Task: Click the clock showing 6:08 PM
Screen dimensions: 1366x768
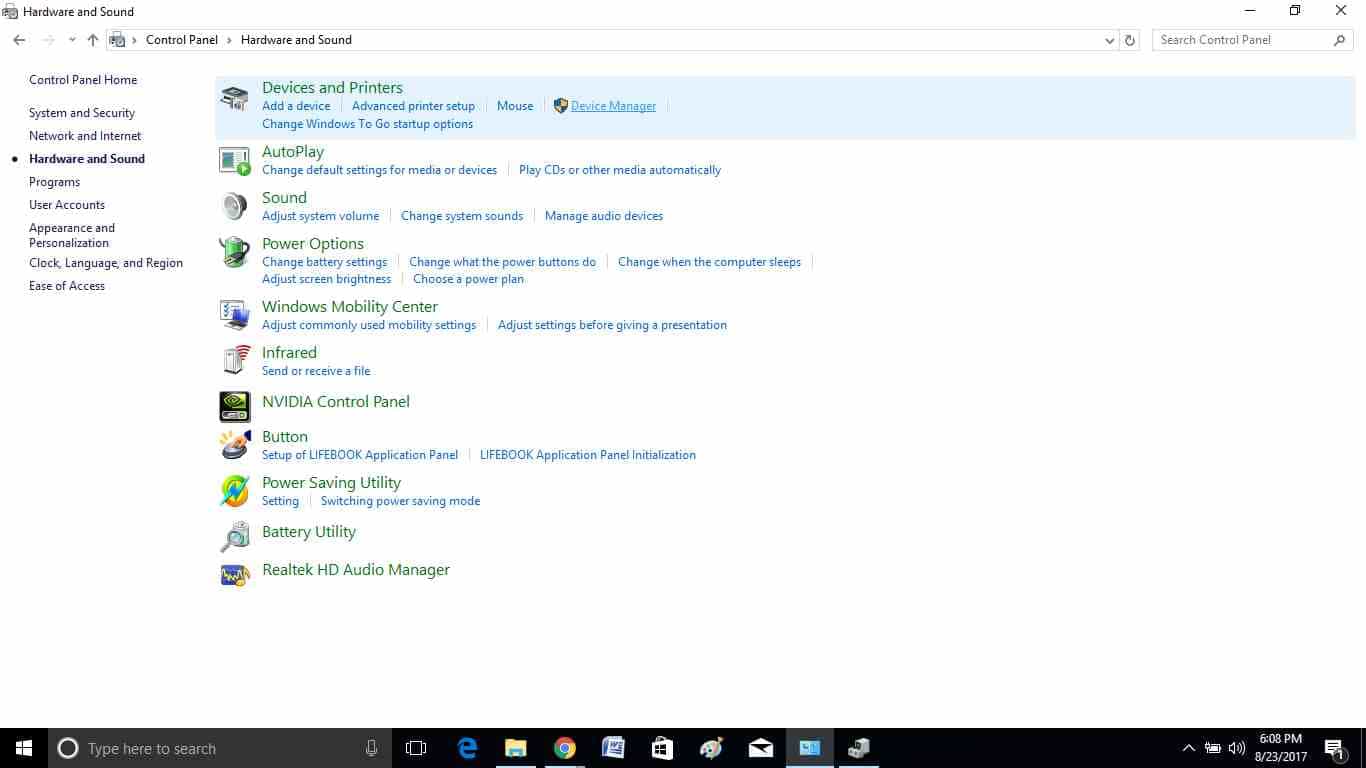Action: 1281,739
